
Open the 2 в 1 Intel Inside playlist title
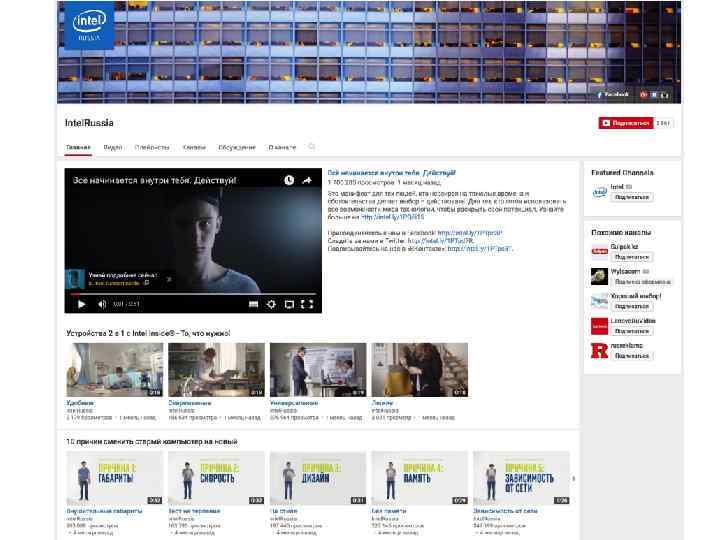(148, 333)
